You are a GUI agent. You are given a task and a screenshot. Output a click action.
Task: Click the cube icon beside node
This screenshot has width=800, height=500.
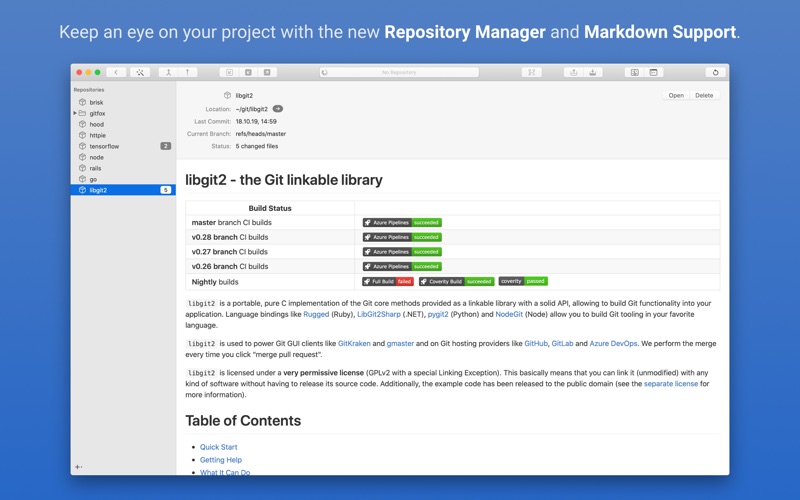(82, 157)
